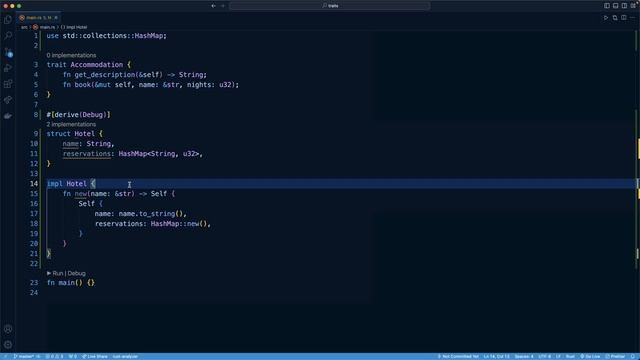Open Run and Debug view
This screenshot has height=360, width=640.
click(8, 68)
